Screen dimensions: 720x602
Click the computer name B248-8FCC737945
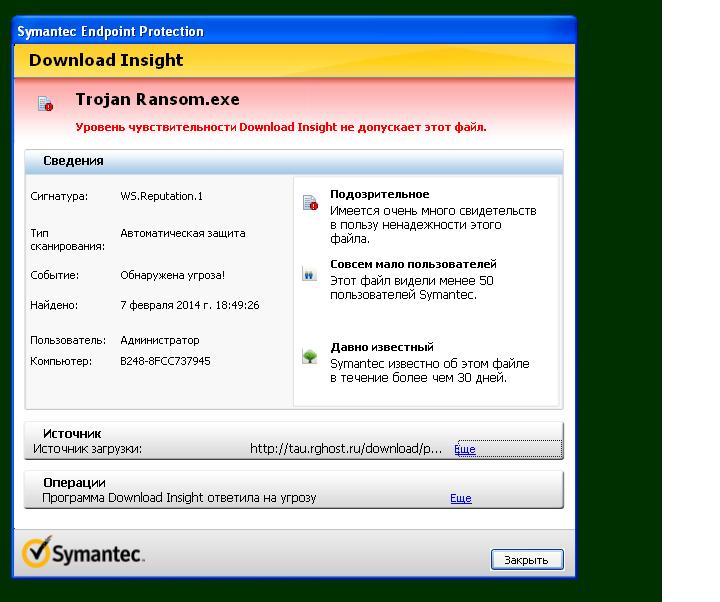[165, 361]
